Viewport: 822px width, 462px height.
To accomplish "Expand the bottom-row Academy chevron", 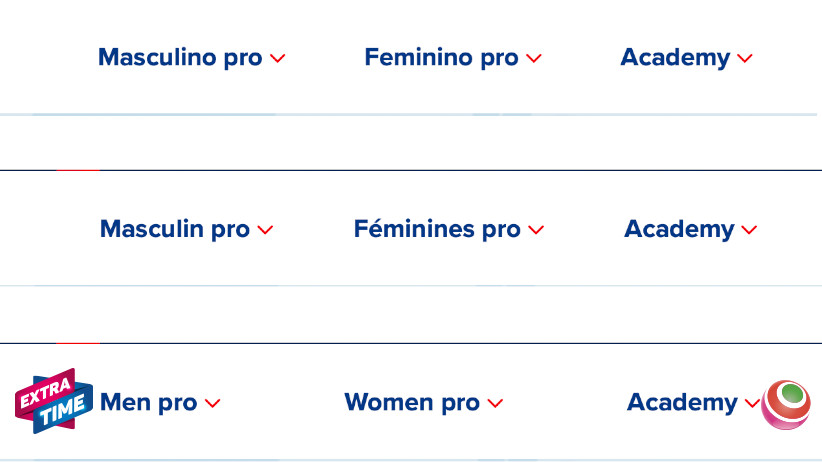I will (752, 404).
